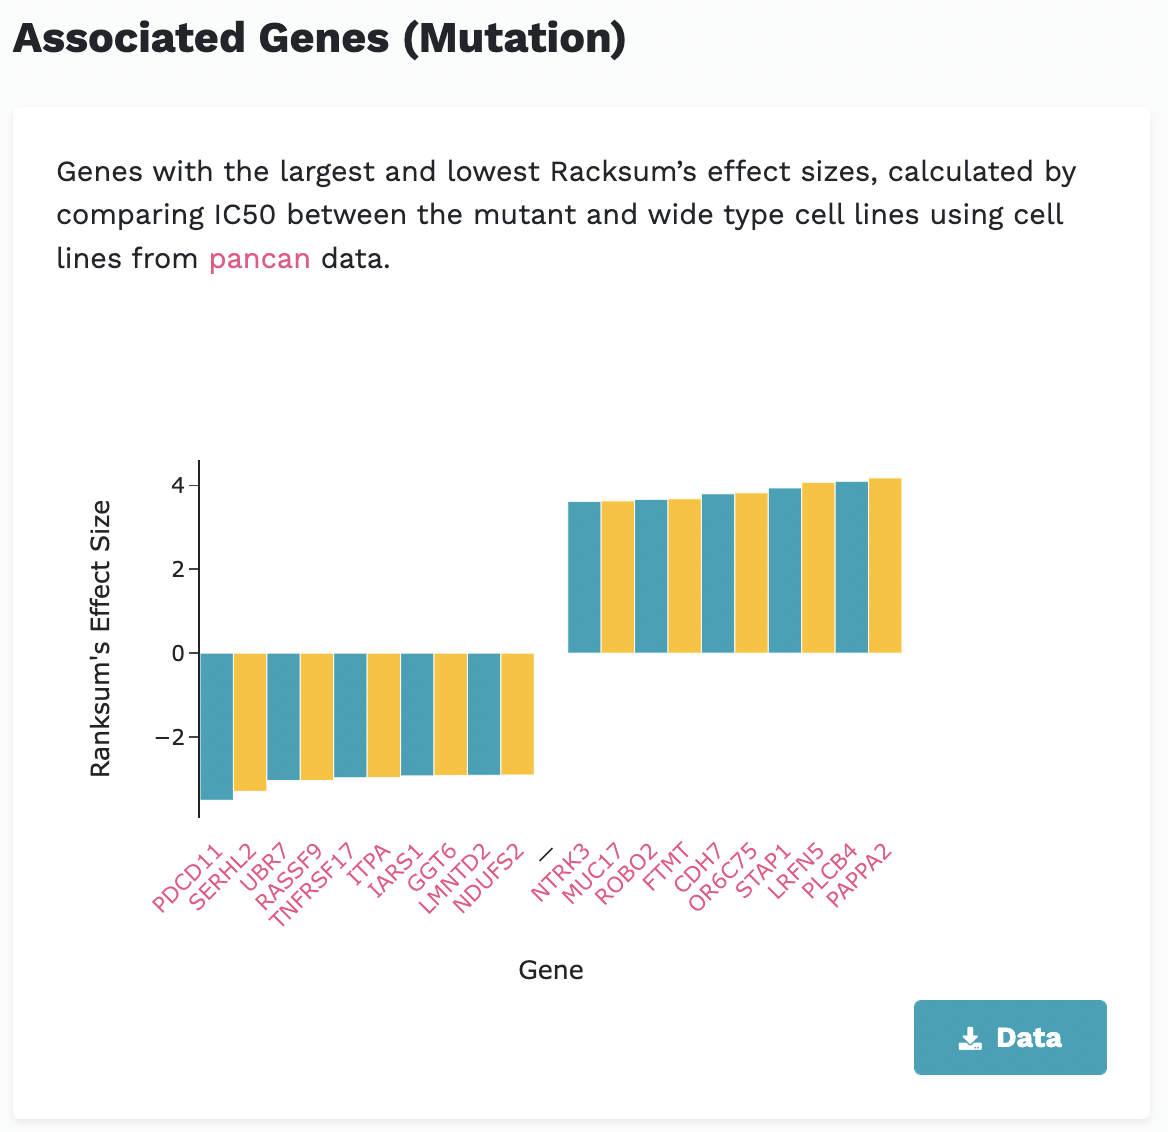Click the Data download button
Viewport: 1168px width, 1132px height.
(1010, 1037)
